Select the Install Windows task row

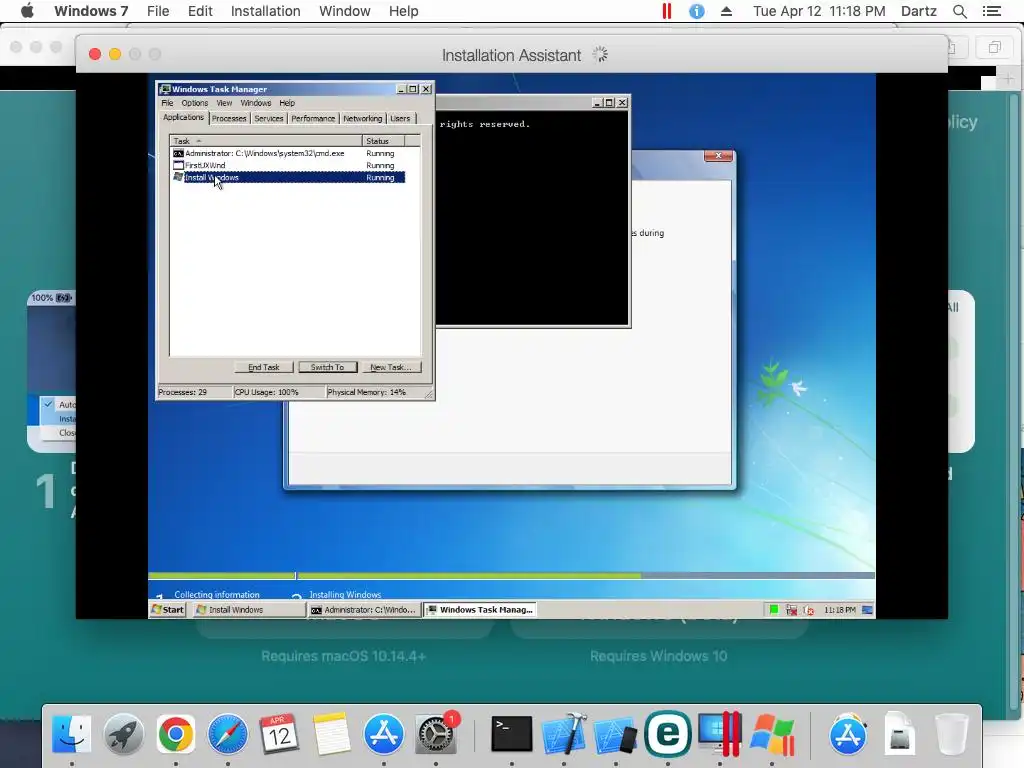click(288, 178)
